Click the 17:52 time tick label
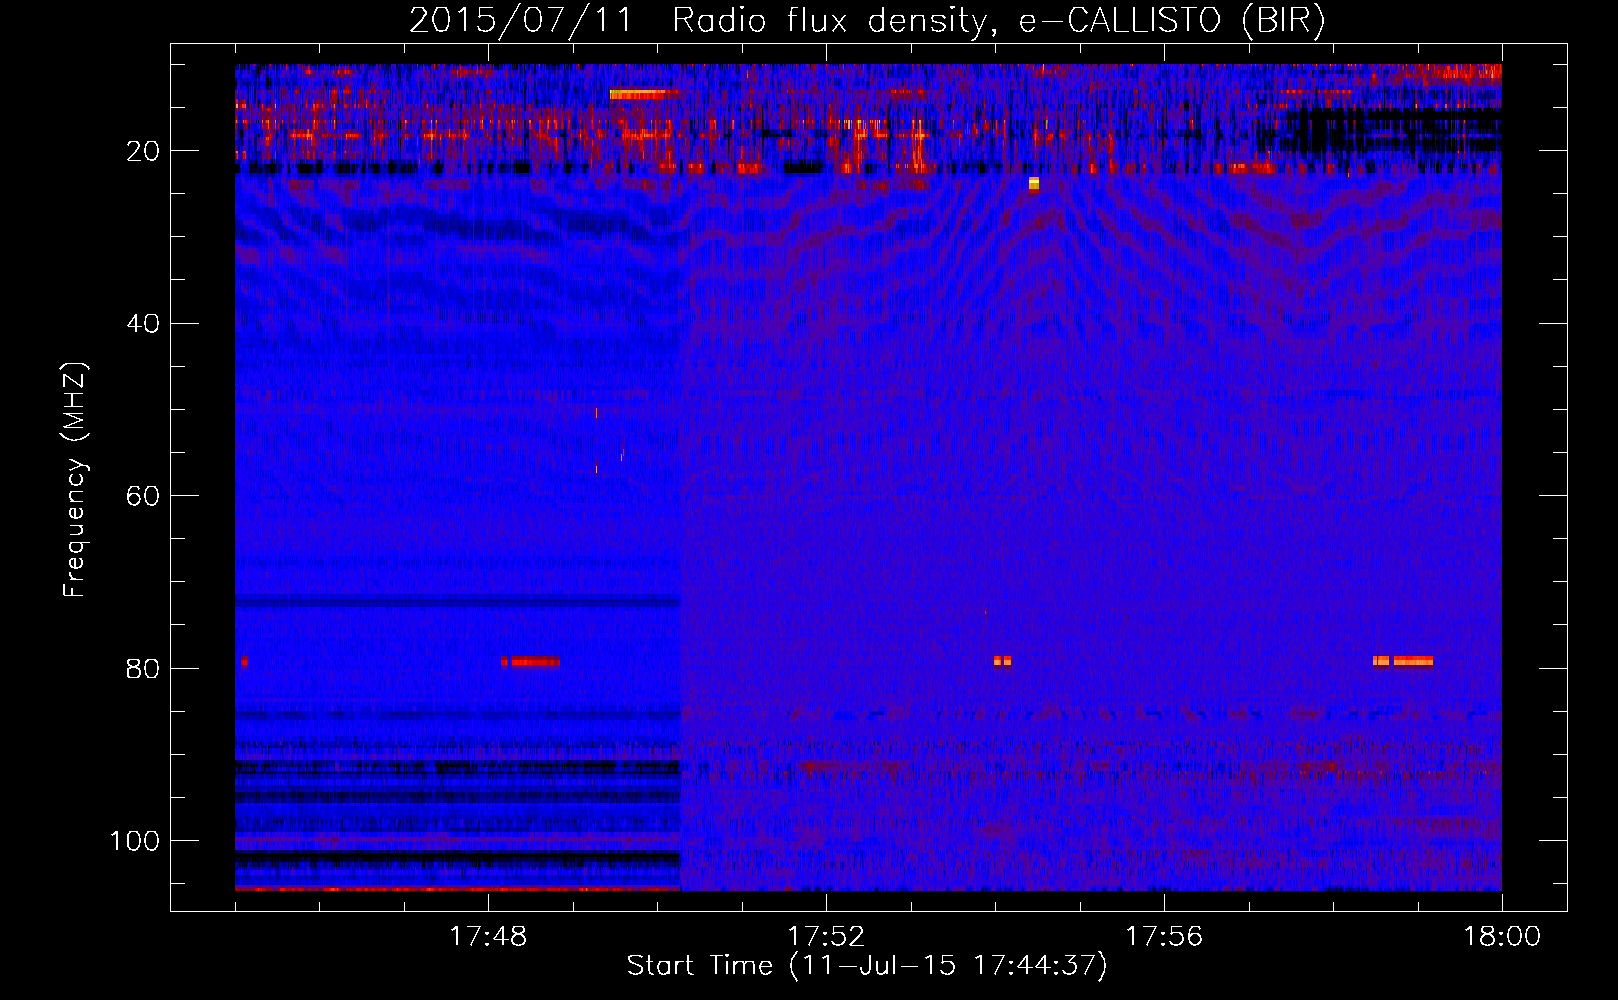 click(826, 937)
